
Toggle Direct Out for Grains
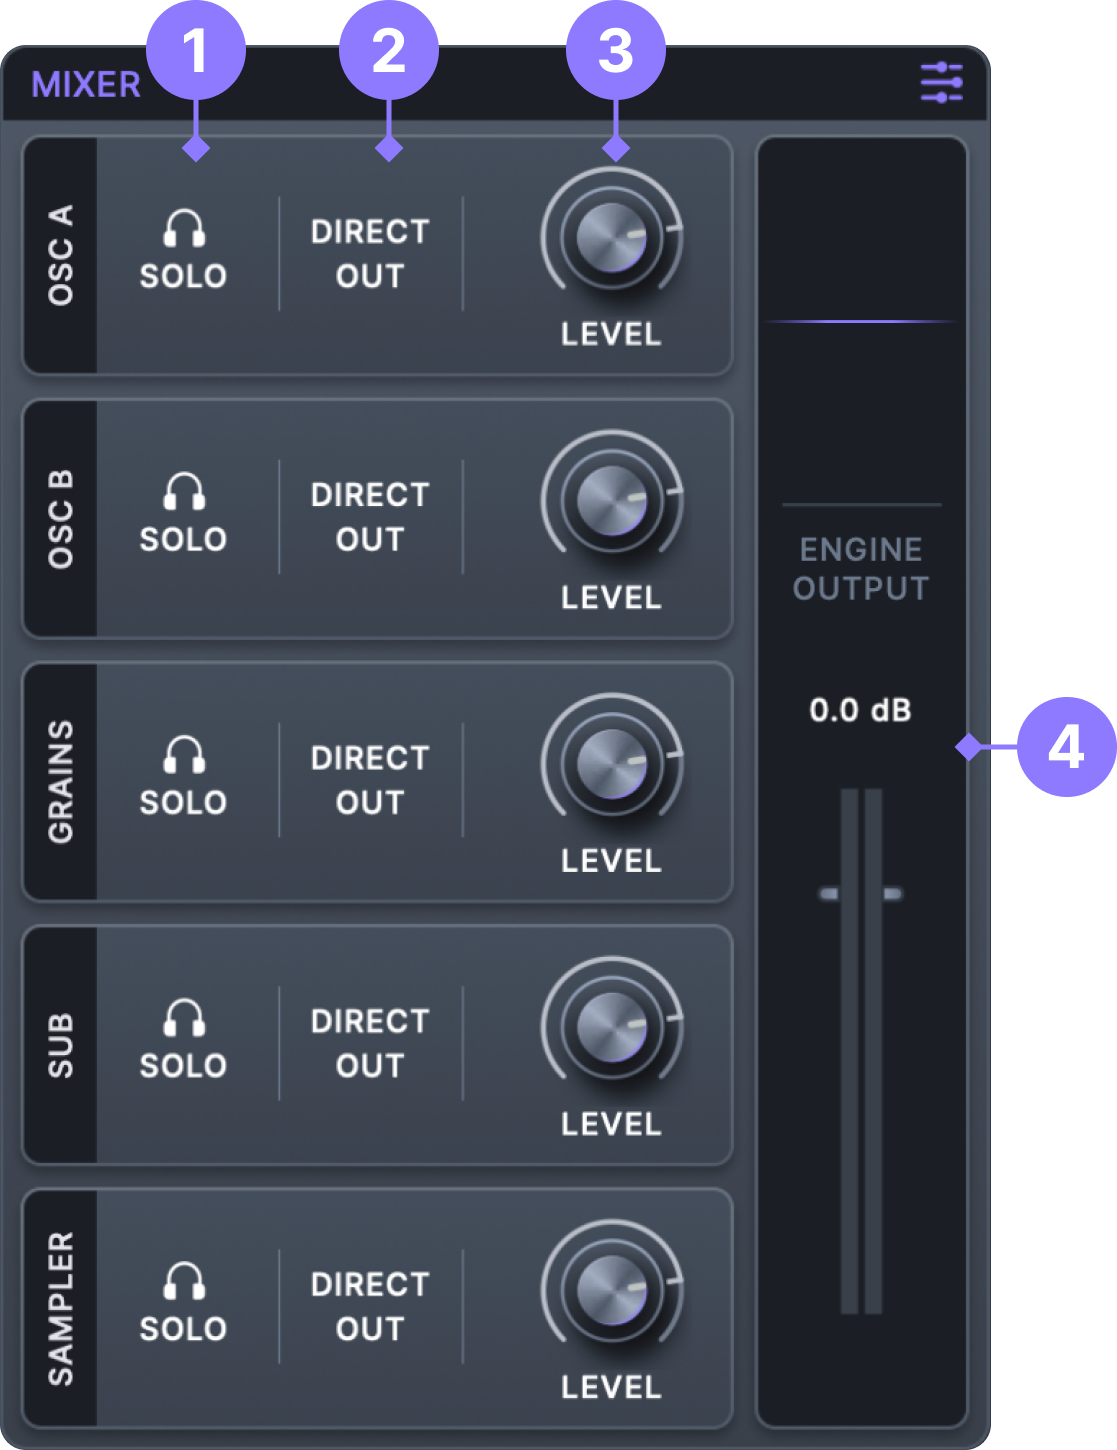[370, 780]
